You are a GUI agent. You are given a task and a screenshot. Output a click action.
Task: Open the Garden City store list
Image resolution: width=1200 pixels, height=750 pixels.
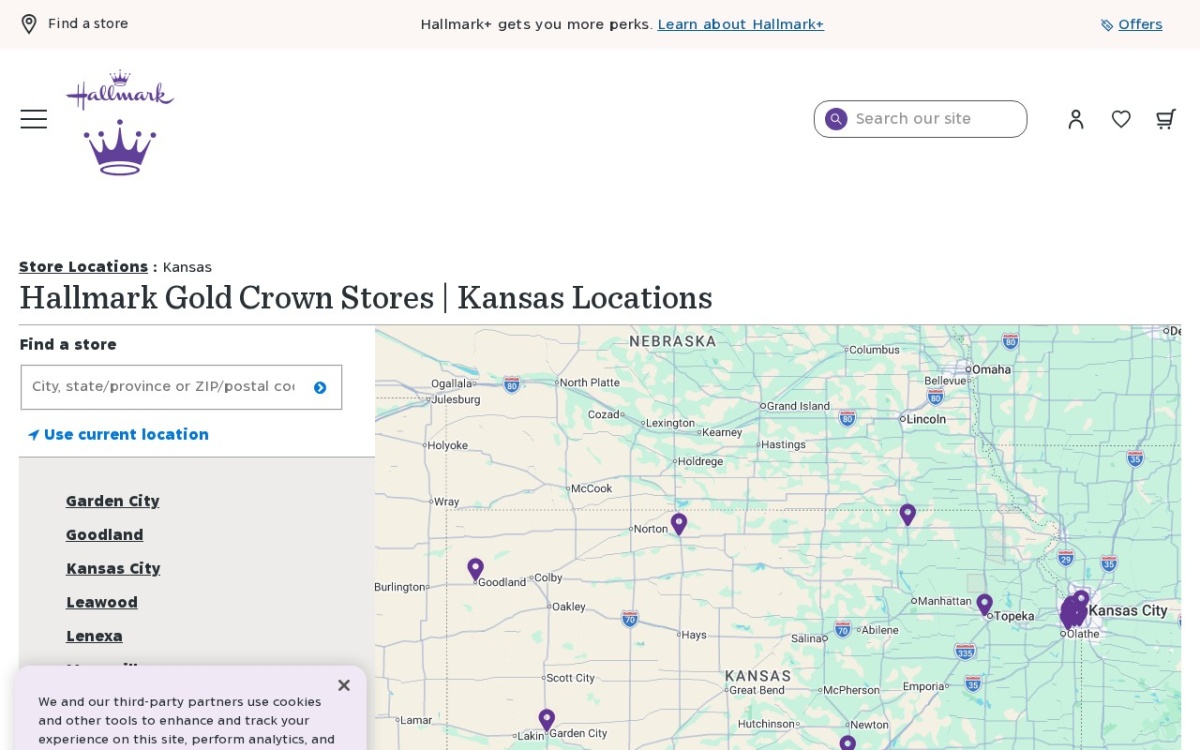tap(113, 501)
